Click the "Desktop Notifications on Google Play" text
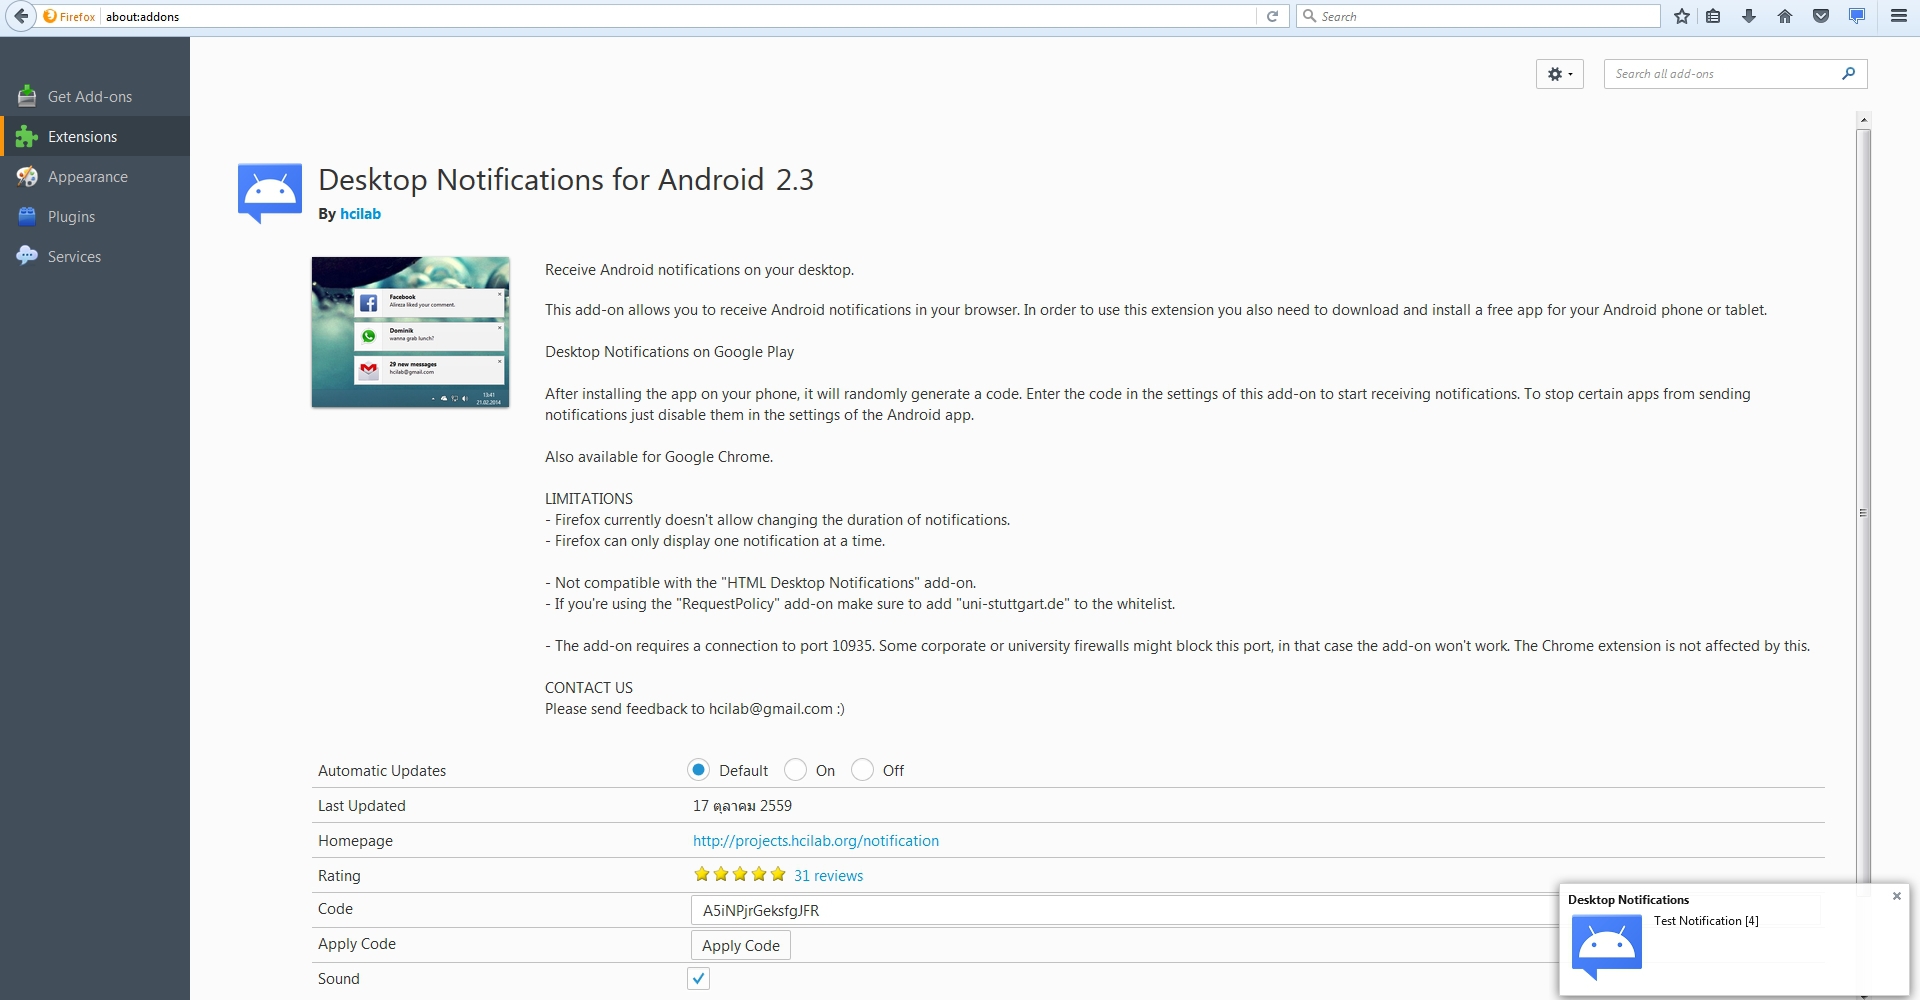 [669, 352]
